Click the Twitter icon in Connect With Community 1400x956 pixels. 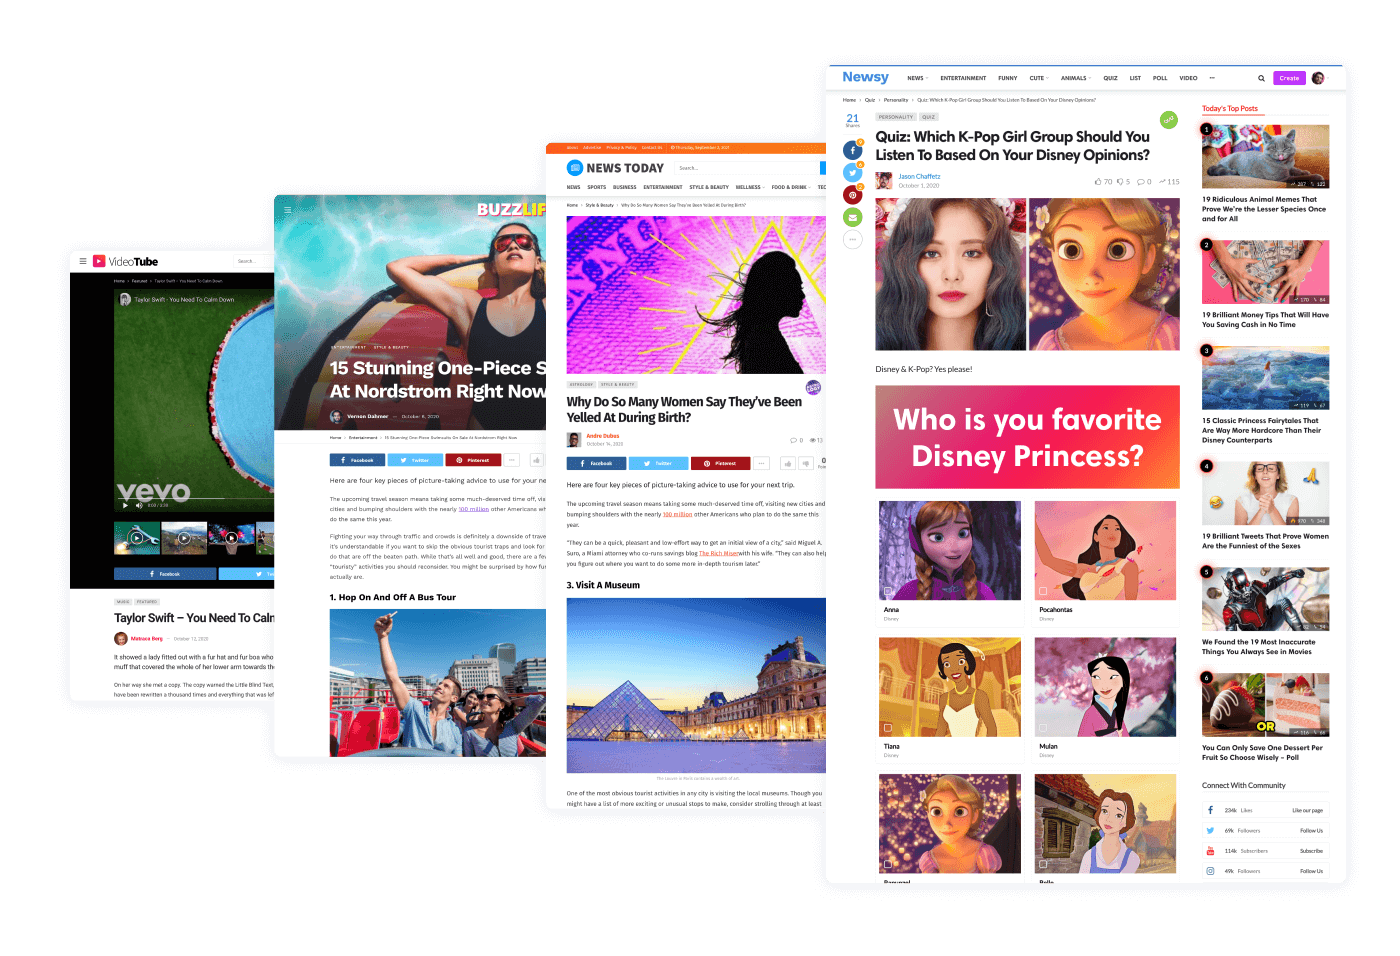[1210, 830]
